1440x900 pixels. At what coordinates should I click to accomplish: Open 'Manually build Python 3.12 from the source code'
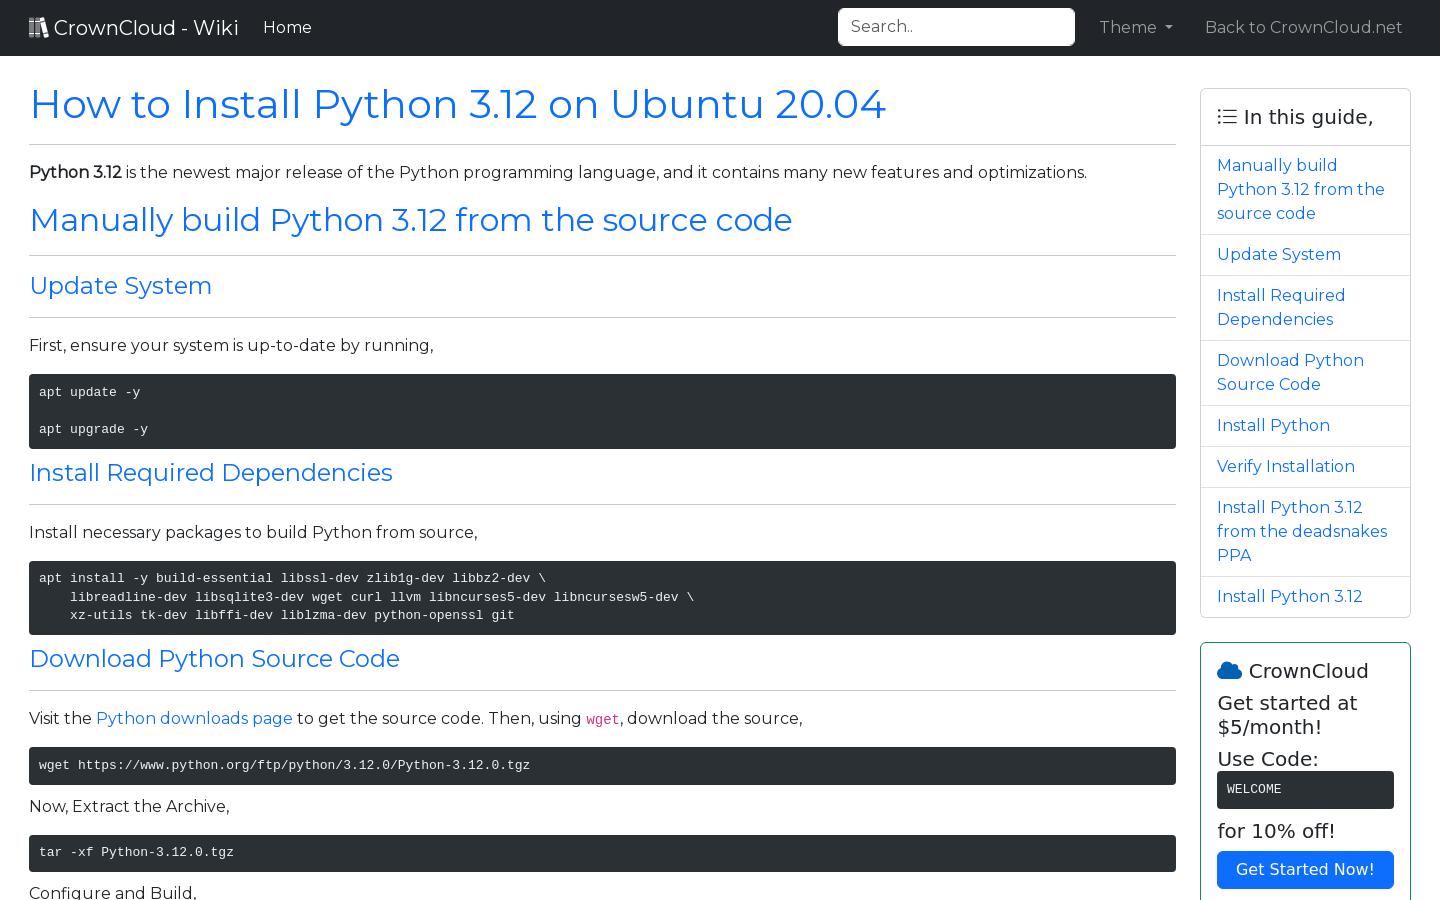point(1300,189)
